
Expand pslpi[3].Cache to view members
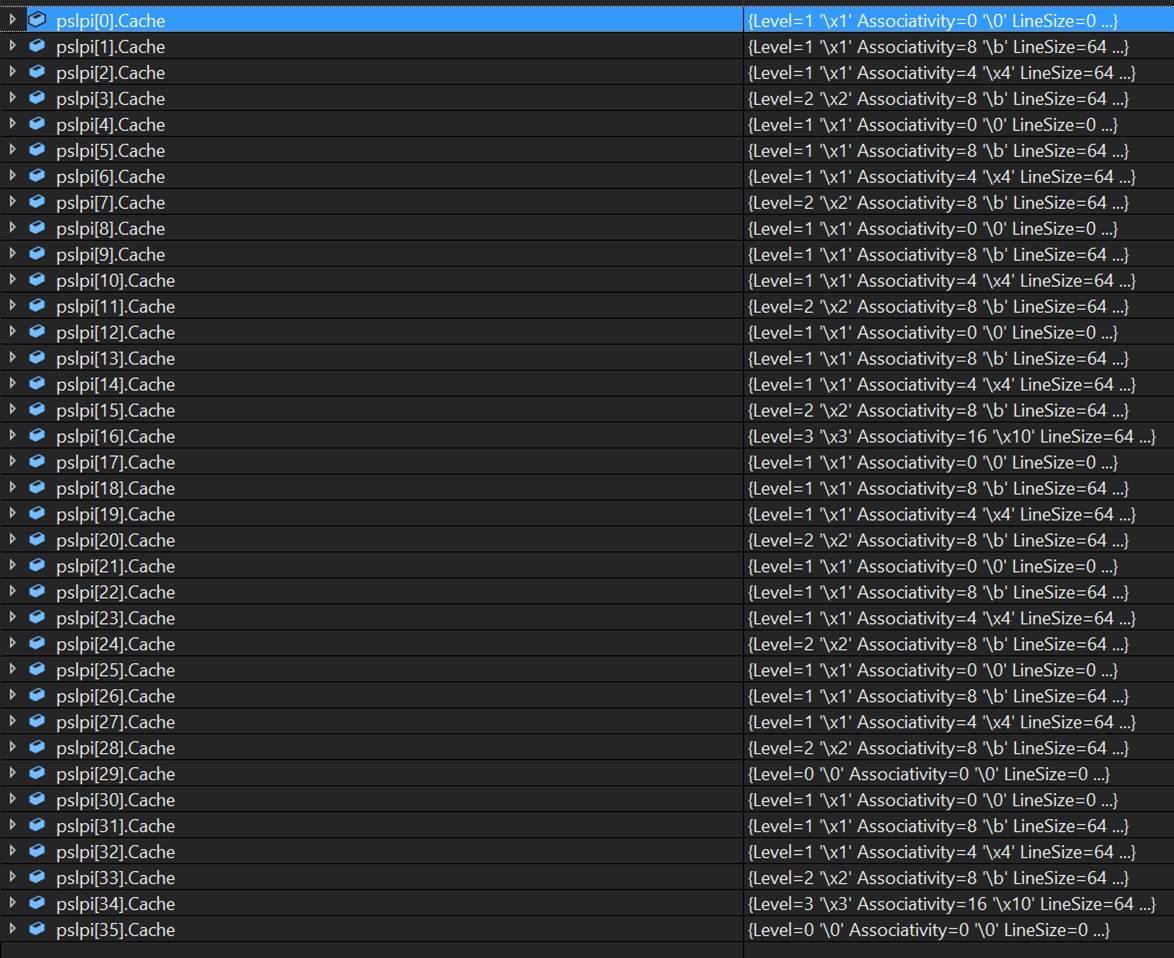tap(10, 98)
